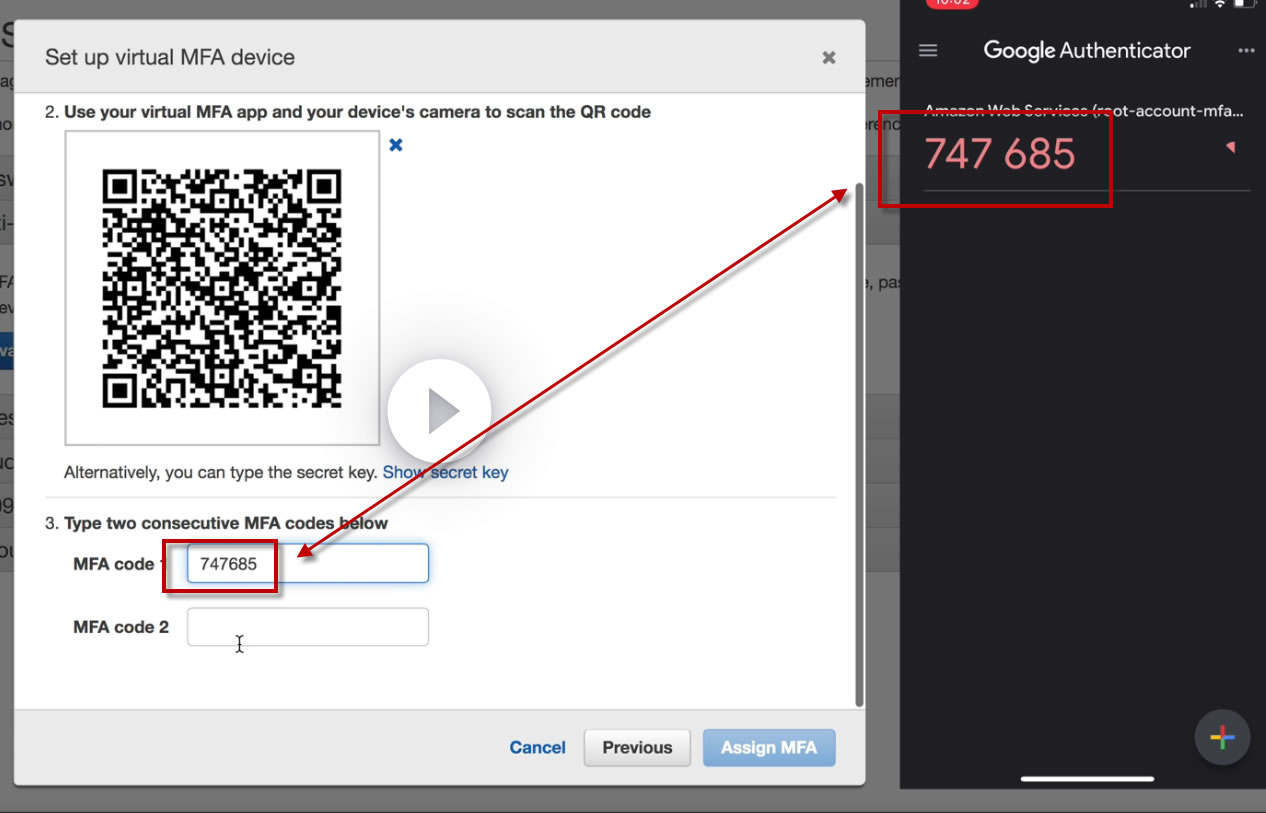Go back with the Previous button

click(637, 748)
